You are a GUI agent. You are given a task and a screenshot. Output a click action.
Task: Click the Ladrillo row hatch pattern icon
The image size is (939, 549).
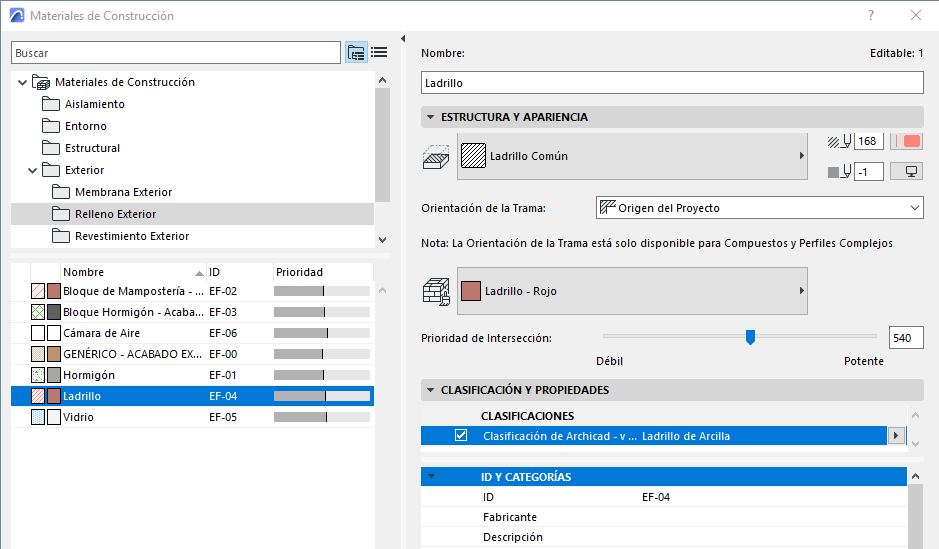(x=38, y=396)
